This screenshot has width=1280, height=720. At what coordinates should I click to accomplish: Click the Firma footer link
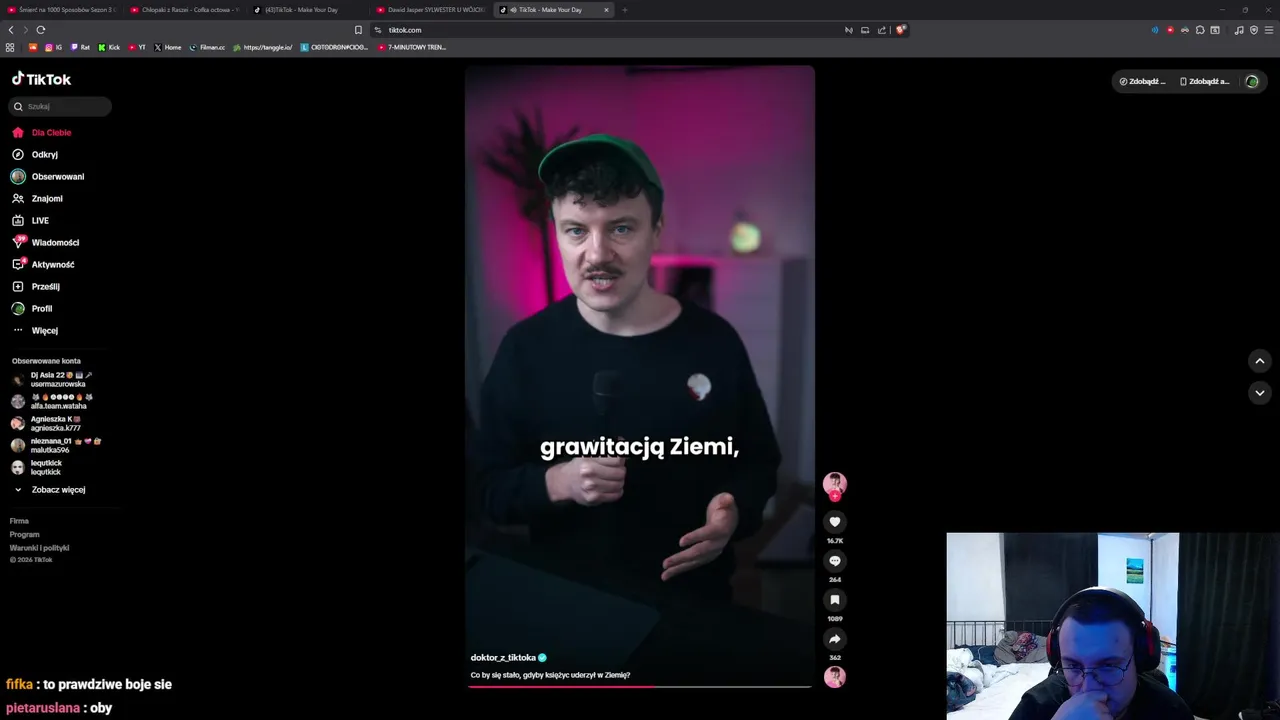(x=19, y=521)
